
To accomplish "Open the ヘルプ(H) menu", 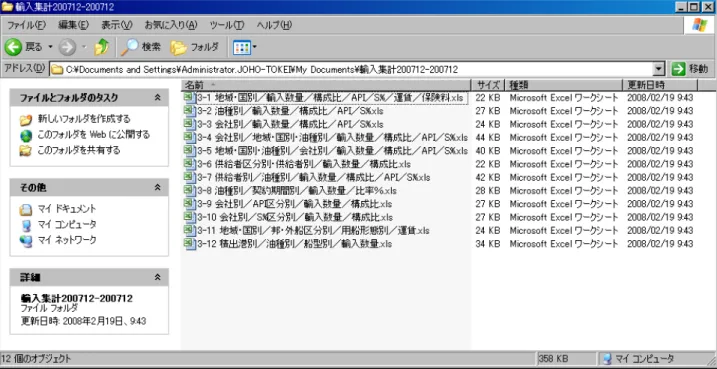I will tap(274, 25).
